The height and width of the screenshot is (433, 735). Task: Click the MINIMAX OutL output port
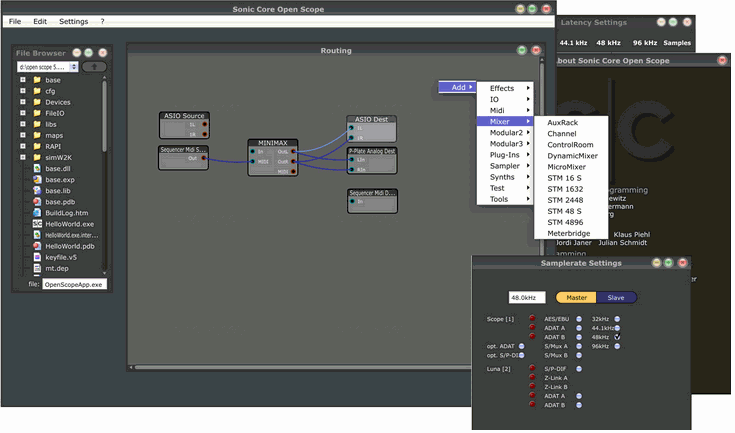[293, 152]
